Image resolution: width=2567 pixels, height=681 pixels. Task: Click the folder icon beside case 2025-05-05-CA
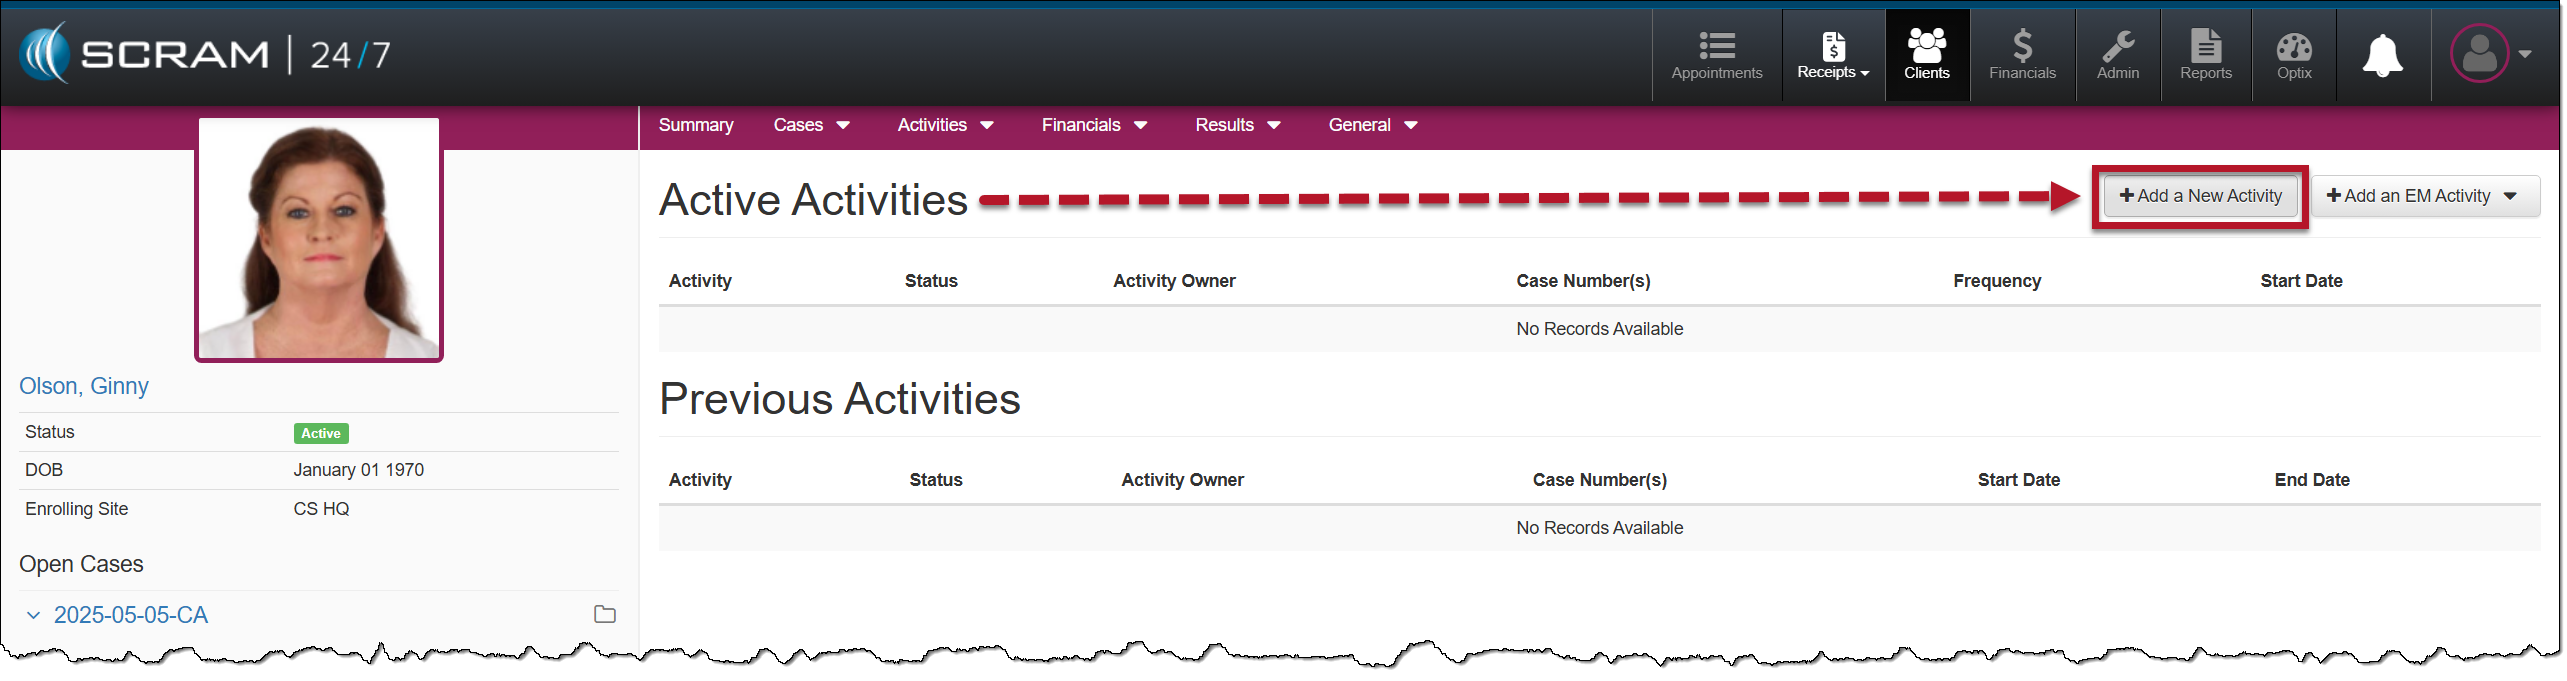point(604,614)
